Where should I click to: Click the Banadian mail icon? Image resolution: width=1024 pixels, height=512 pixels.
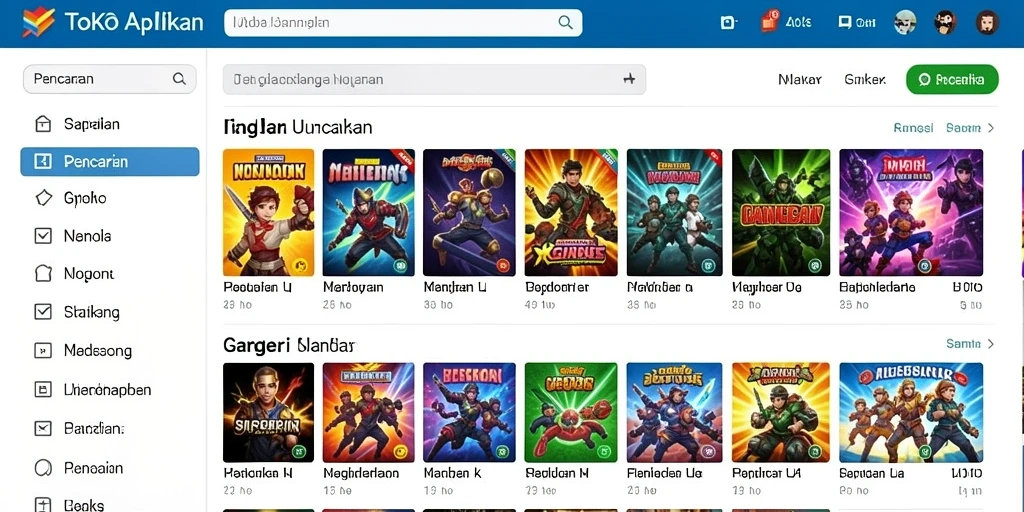(42, 428)
